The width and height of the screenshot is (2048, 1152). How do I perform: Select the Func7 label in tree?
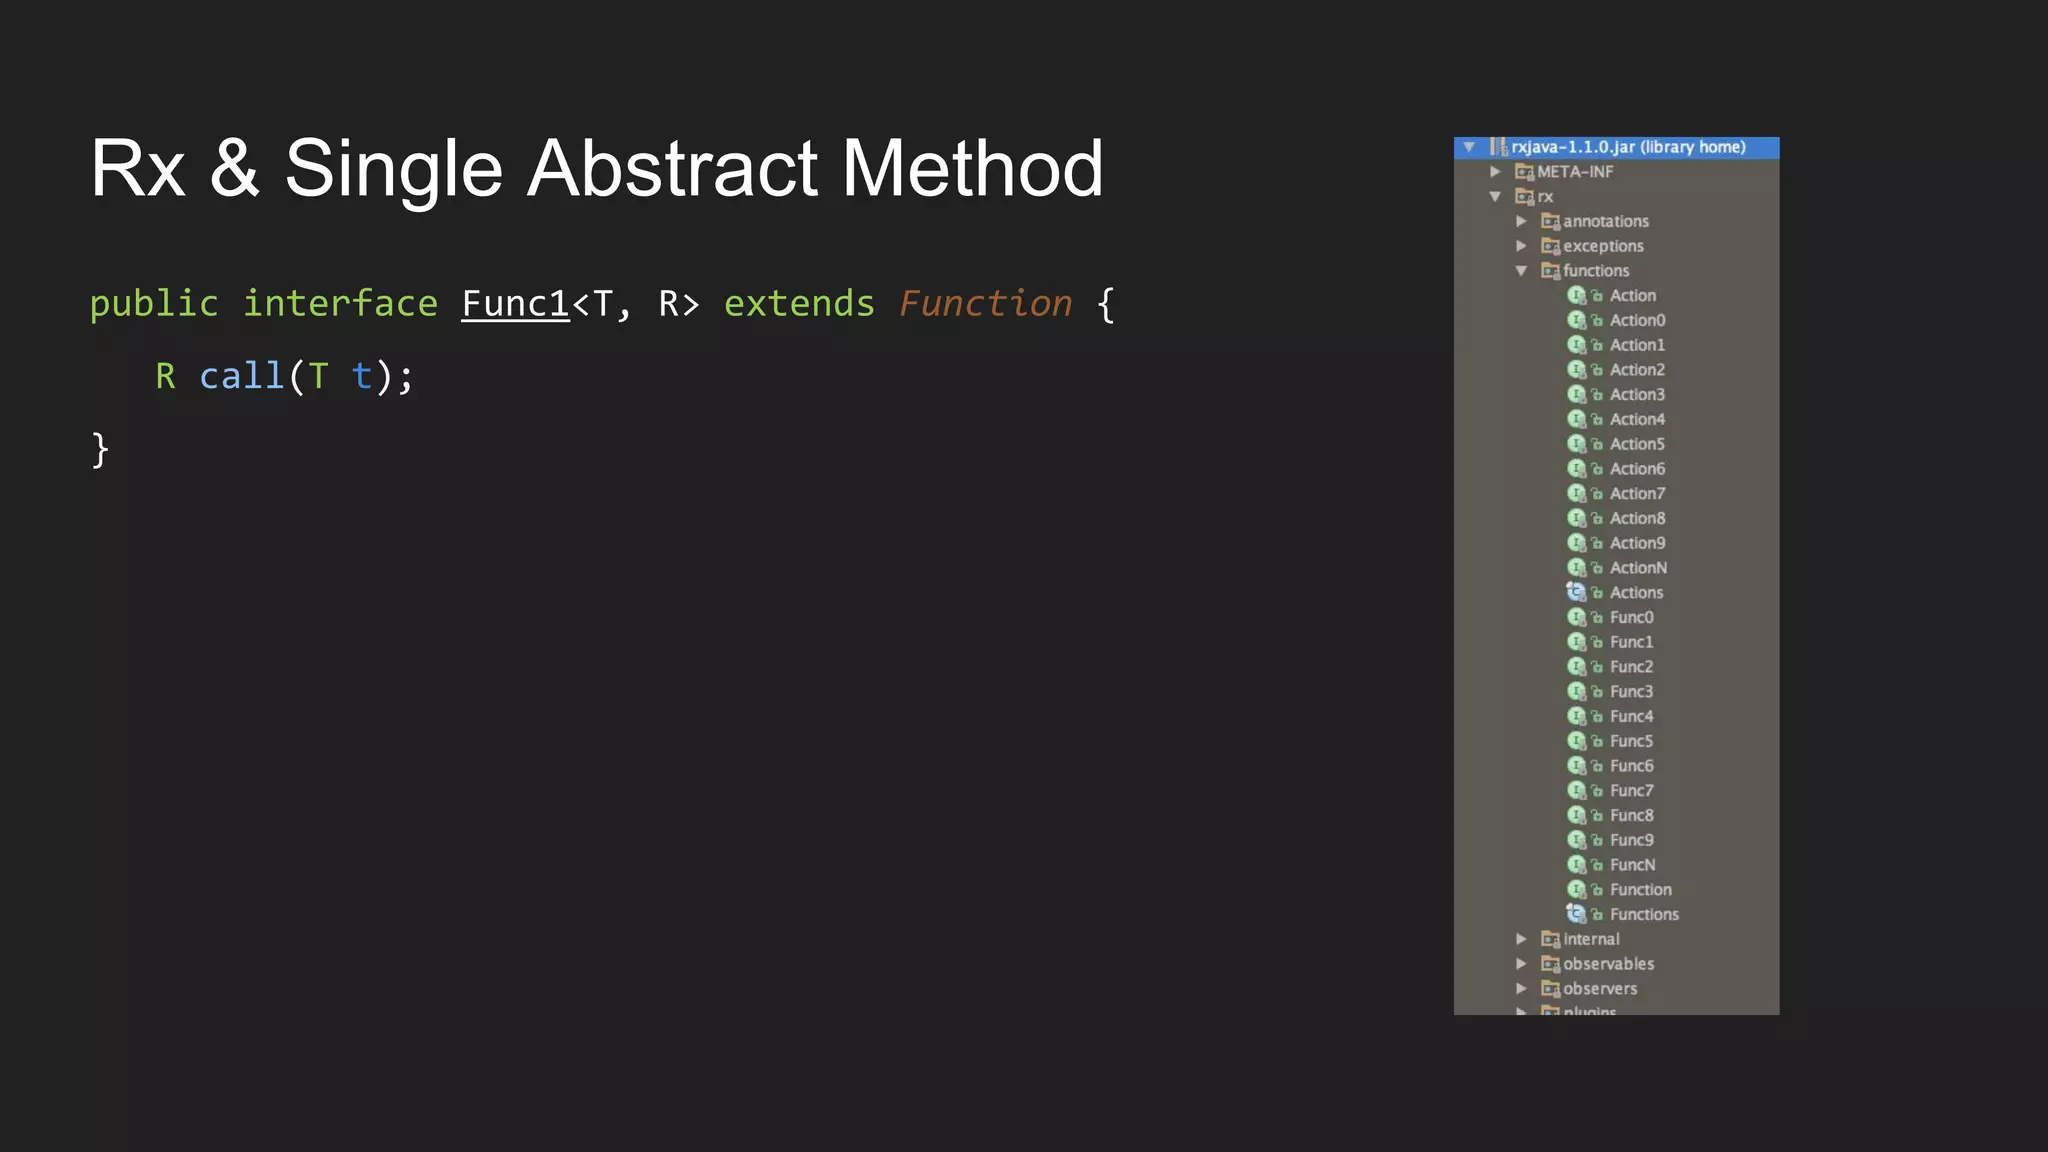1631,791
